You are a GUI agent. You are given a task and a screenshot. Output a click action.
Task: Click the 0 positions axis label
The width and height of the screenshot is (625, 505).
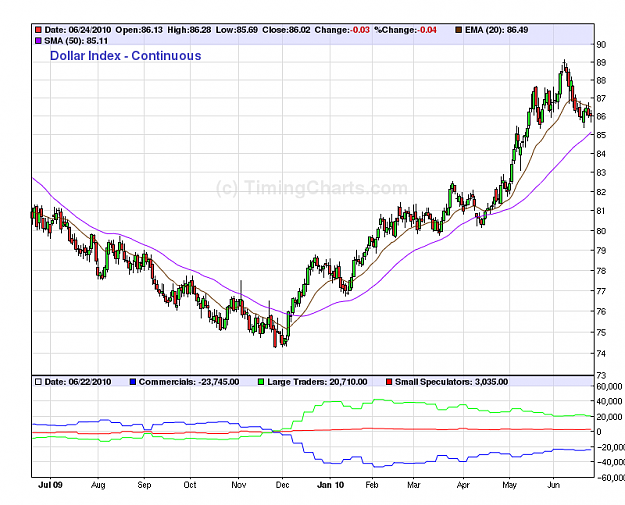(x=599, y=432)
